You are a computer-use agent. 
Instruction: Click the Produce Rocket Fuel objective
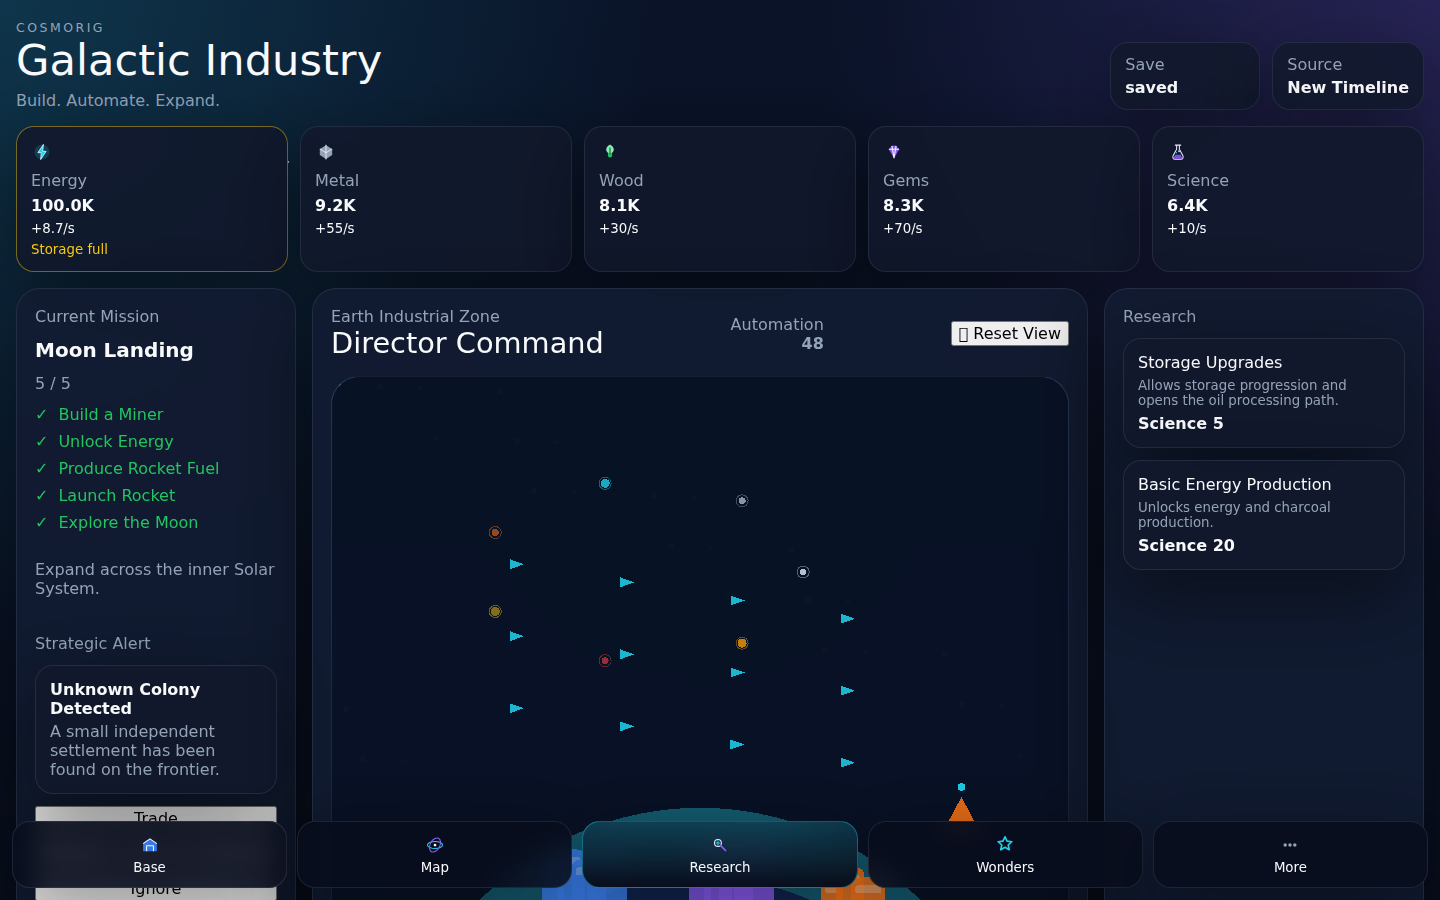[x=139, y=468]
